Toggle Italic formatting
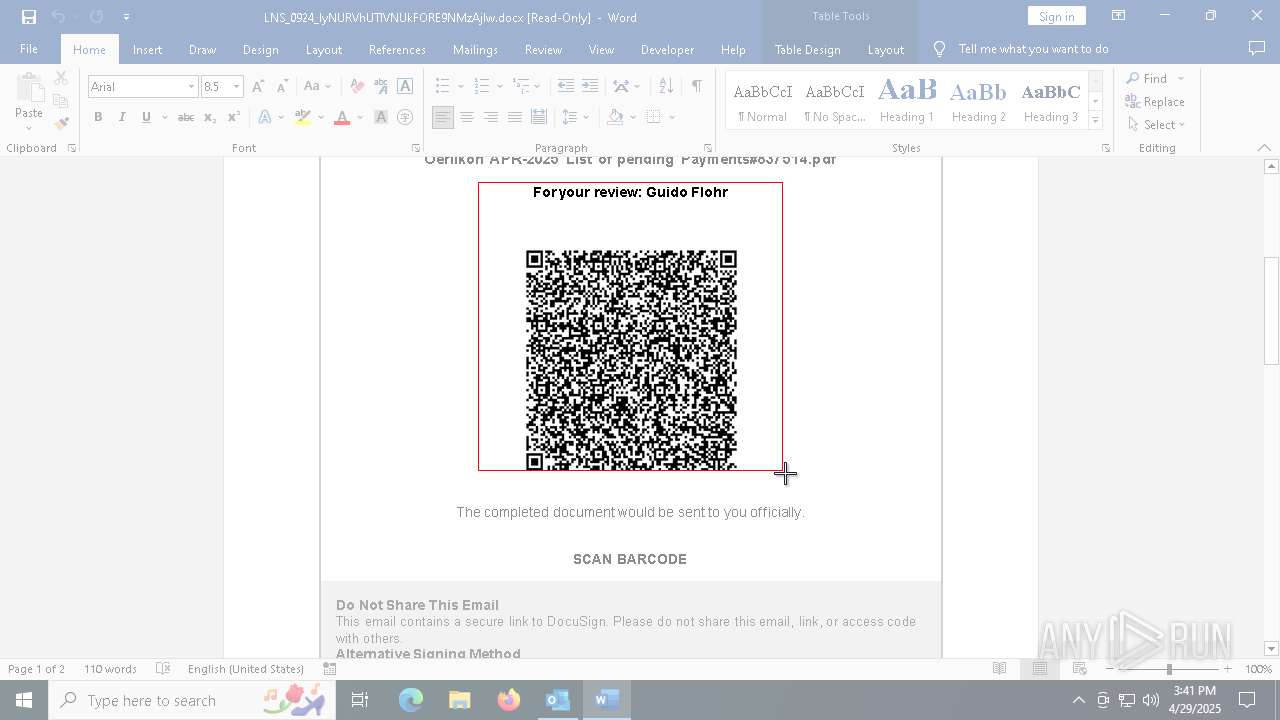 pyautogui.click(x=122, y=117)
